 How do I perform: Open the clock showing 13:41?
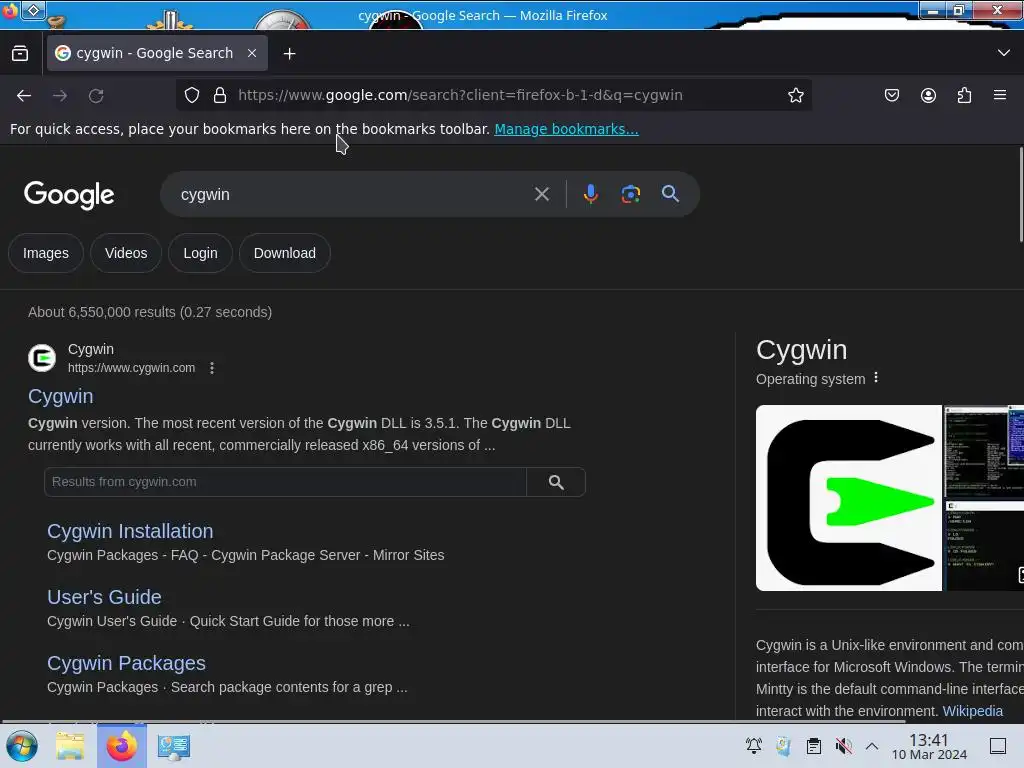929,746
